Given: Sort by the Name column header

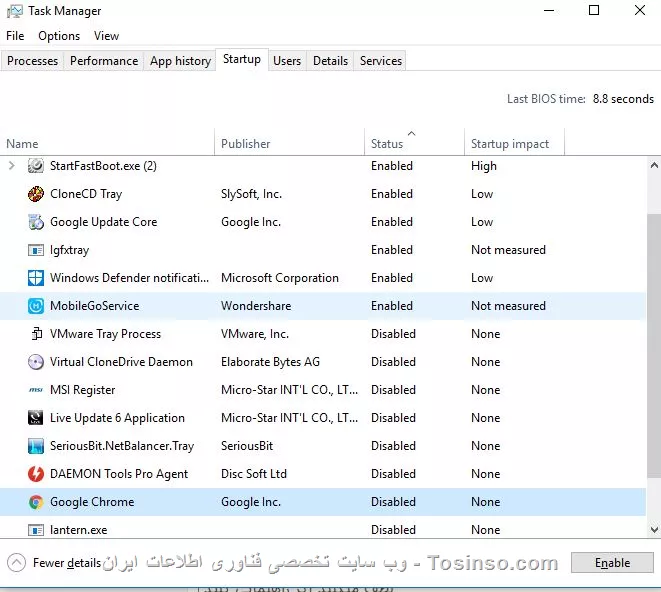Looking at the screenshot, I should point(22,144).
